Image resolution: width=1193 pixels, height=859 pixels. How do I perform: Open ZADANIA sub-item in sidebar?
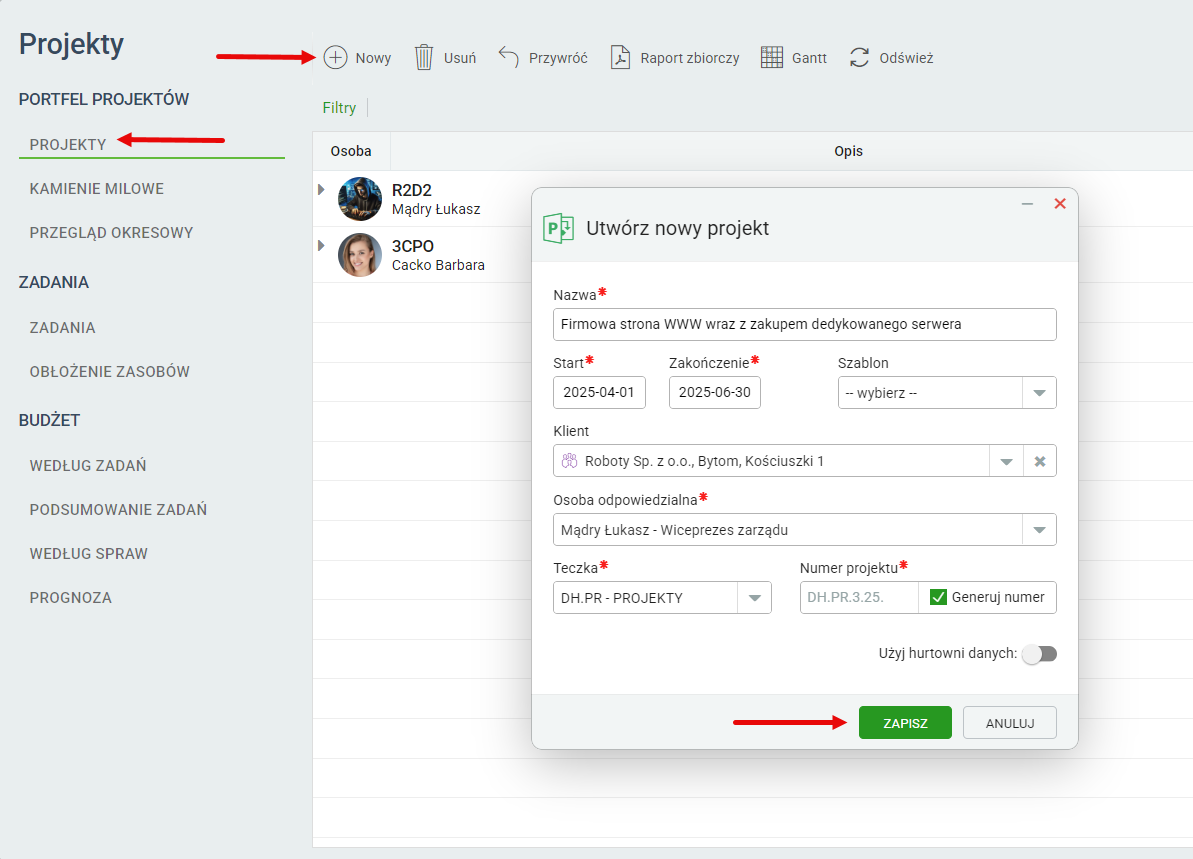point(62,328)
